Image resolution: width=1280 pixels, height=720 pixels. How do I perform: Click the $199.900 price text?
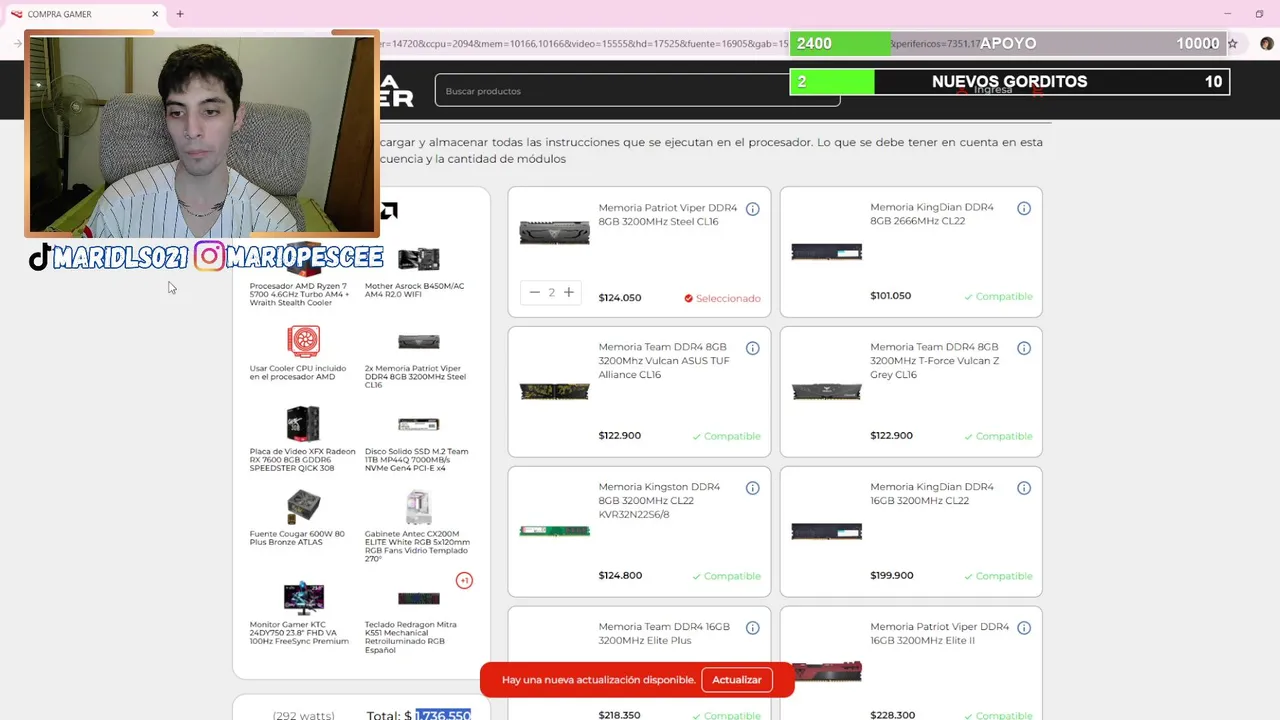(892, 576)
